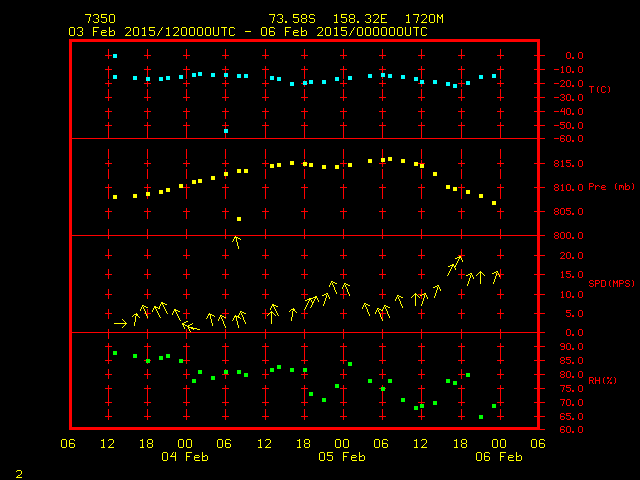Select the 06 Feb date label
640x480 pixels.
(x=497, y=457)
